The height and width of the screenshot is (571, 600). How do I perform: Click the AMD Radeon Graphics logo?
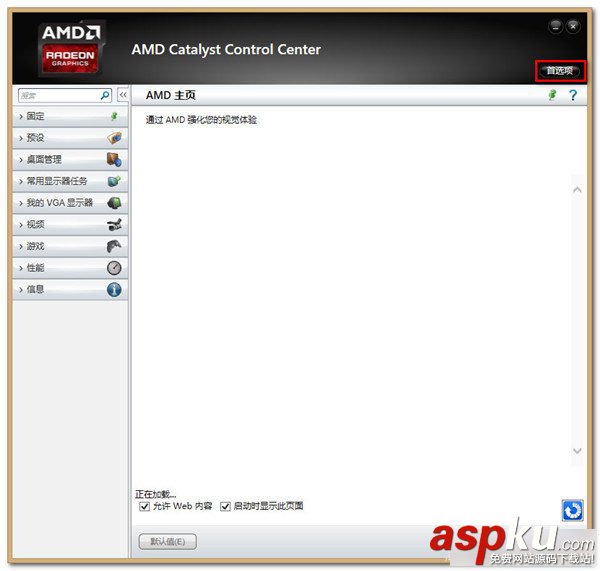coord(70,48)
